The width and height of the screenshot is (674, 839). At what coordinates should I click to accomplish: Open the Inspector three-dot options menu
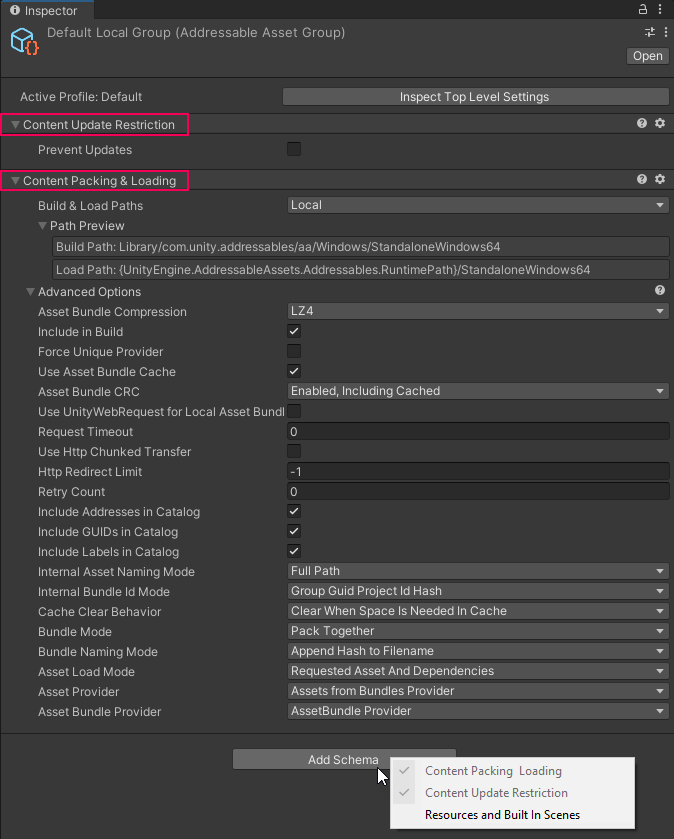[x=662, y=9]
